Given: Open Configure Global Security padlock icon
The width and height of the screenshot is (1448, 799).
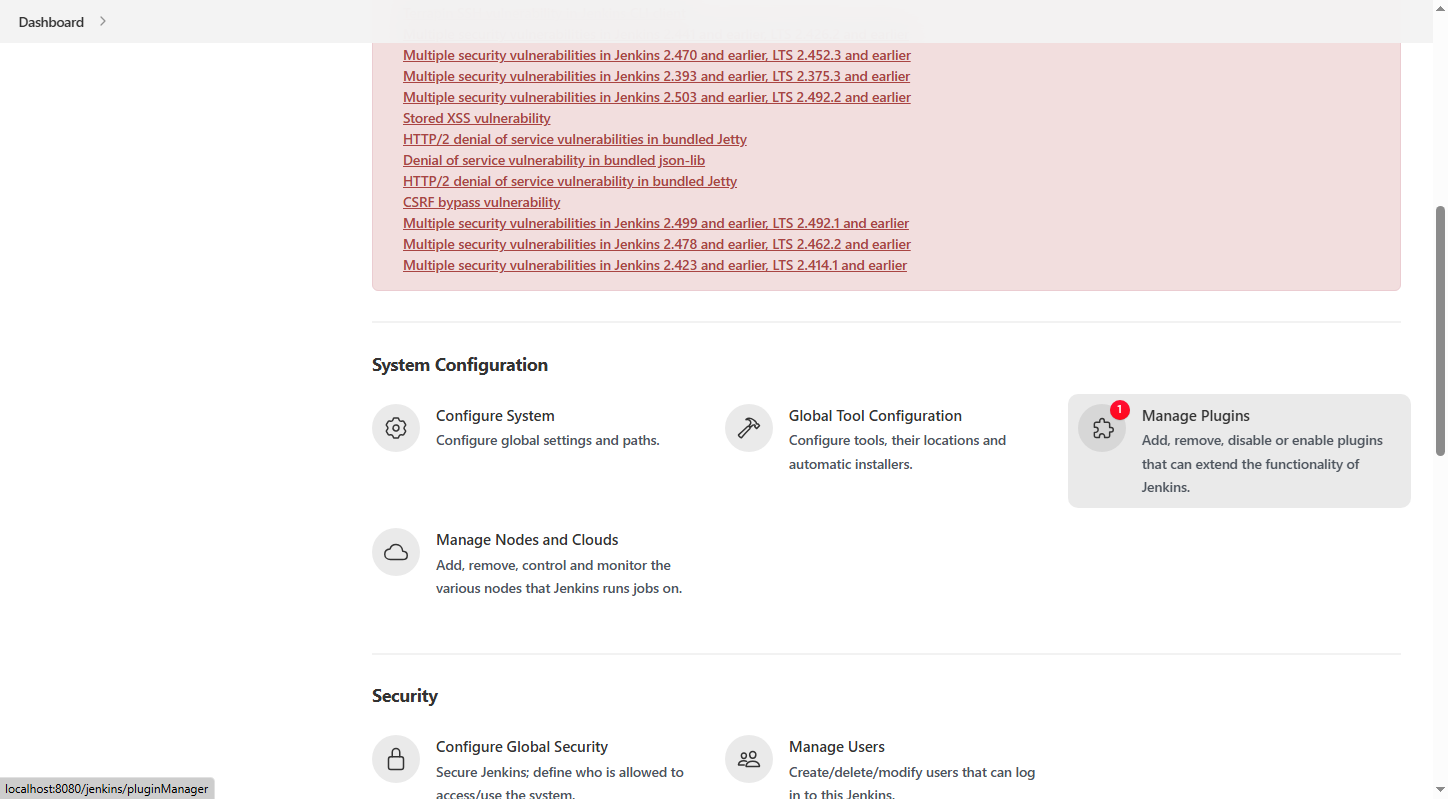Looking at the screenshot, I should (396, 759).
